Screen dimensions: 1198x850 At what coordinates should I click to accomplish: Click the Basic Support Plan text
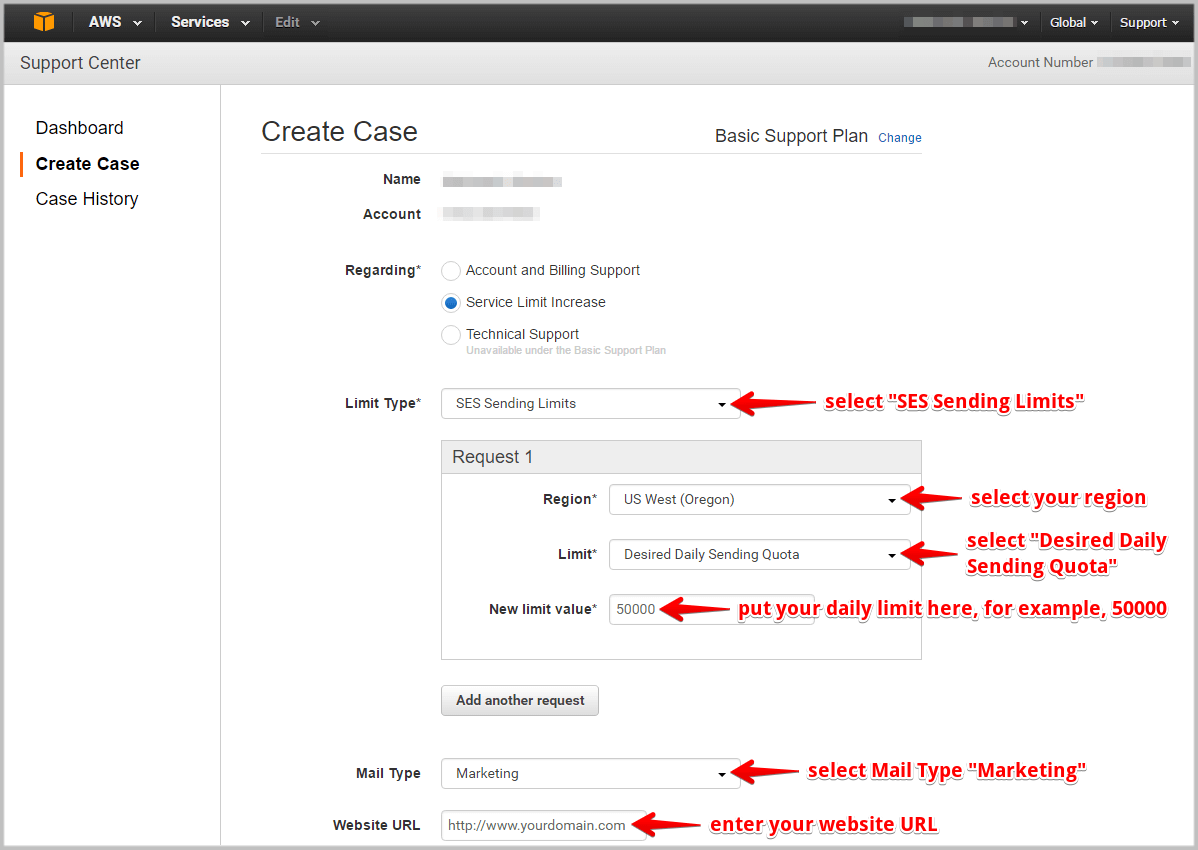click(791, 136)
